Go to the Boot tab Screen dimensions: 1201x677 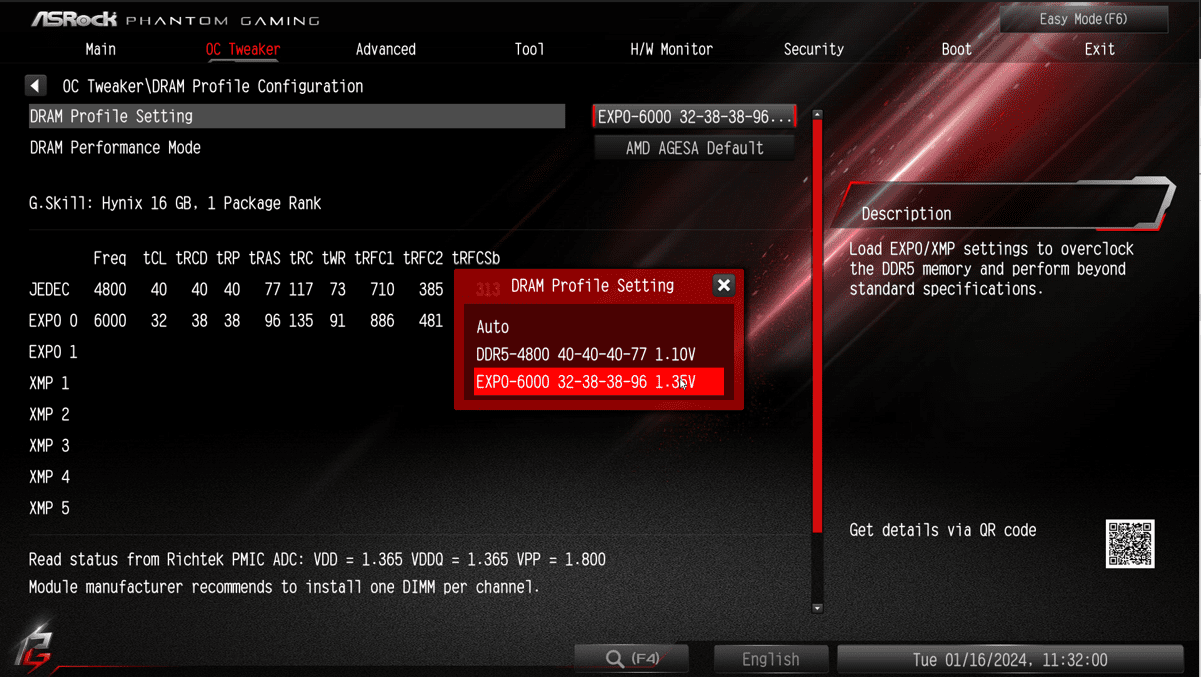[x=956, y=49]
